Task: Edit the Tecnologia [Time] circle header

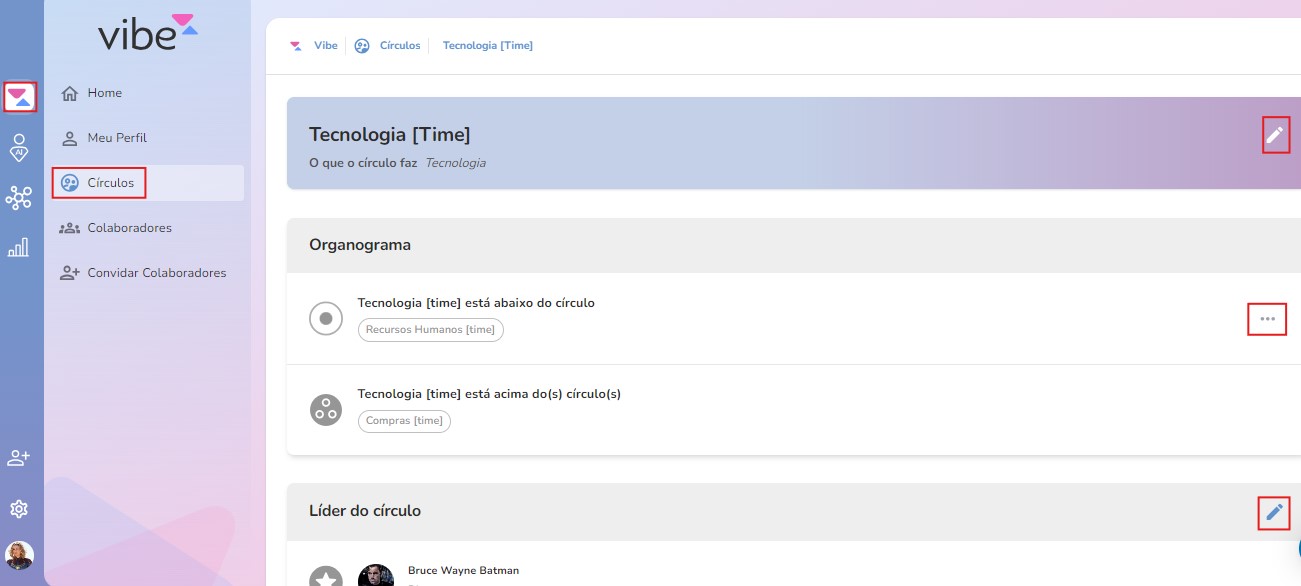Action: [1275, 134]
